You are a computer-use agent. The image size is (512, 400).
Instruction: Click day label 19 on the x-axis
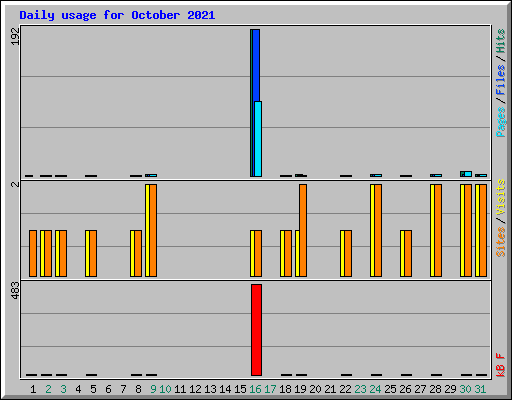[300, 389]
